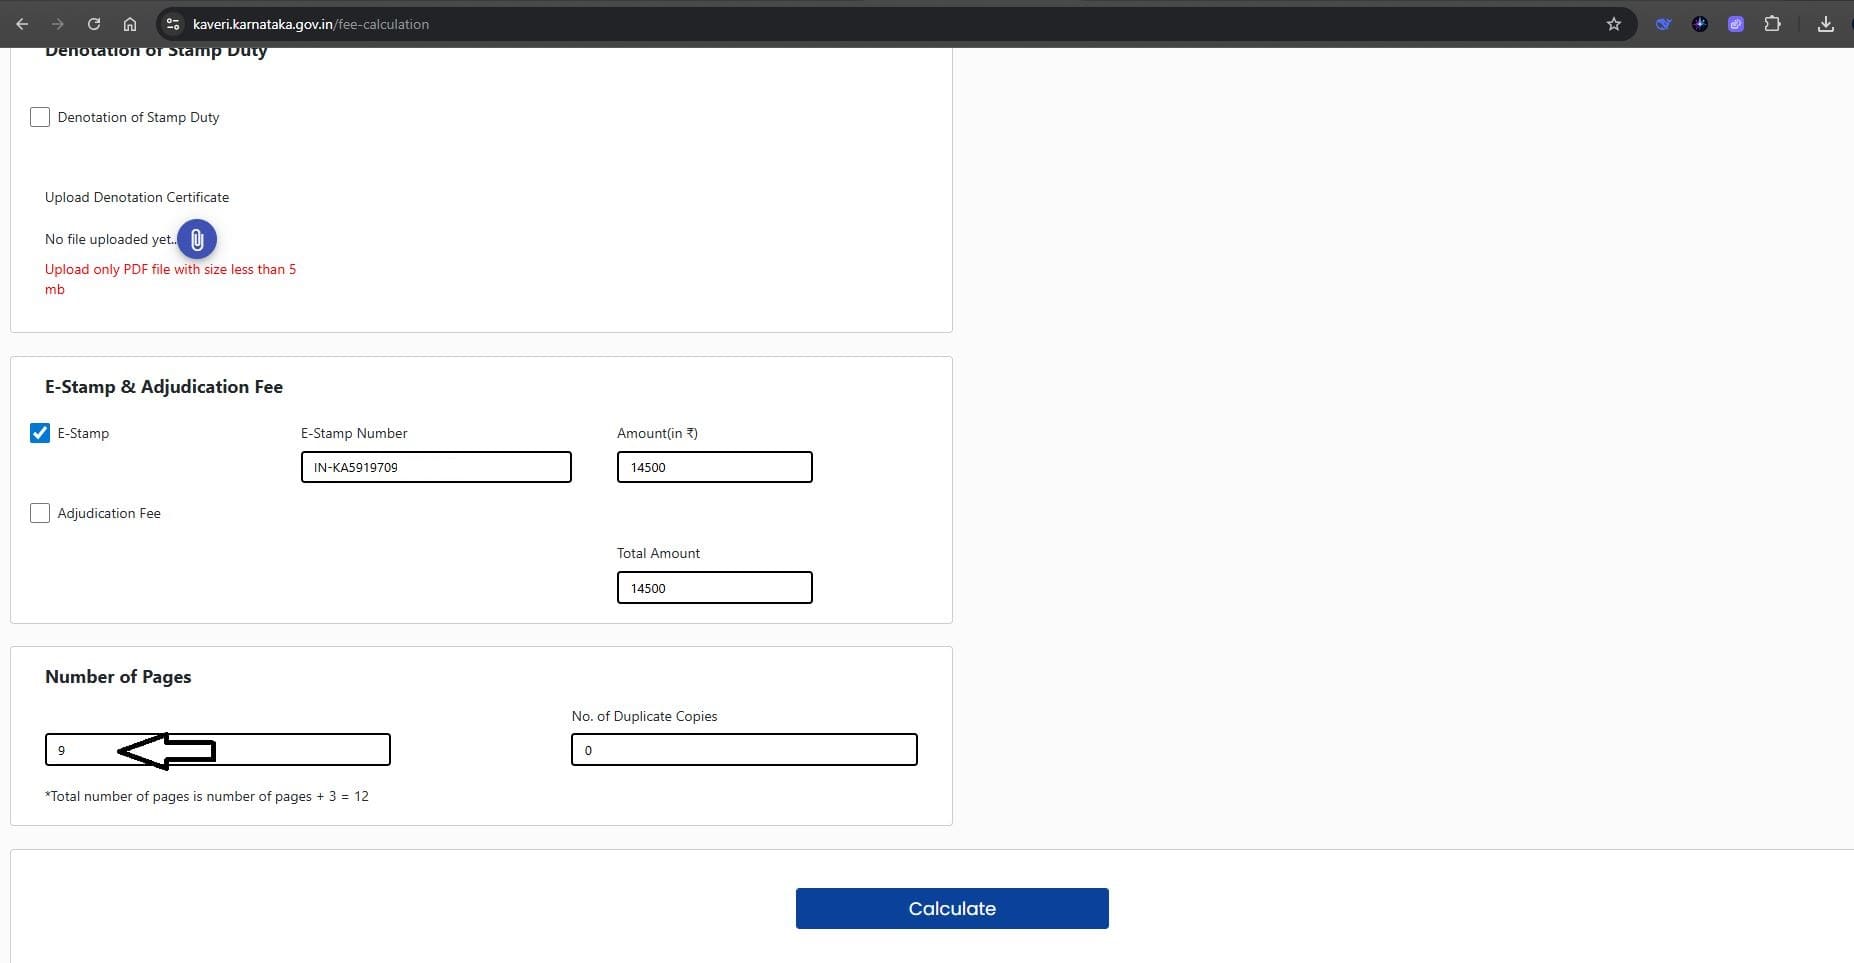Open browser downloads icon
This screenshot has height=963, width=1854.
click(1825, 24)
